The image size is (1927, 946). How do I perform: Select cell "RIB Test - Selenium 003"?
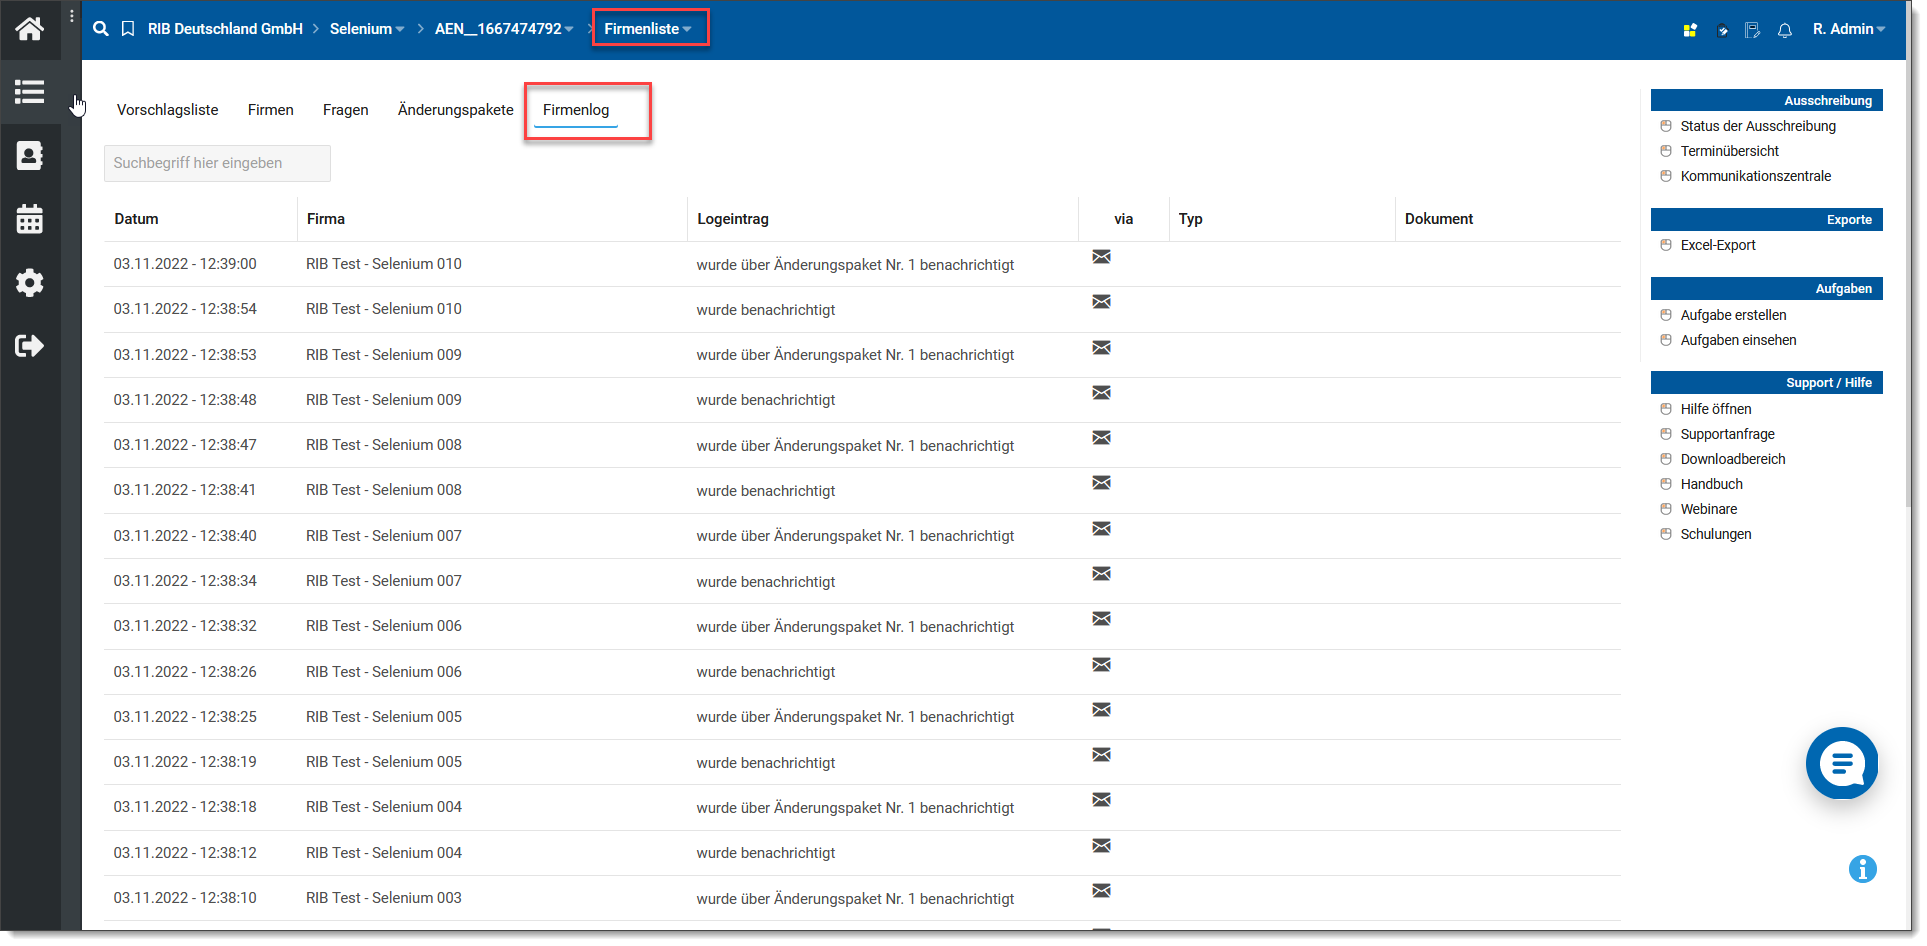click(384, 898)
